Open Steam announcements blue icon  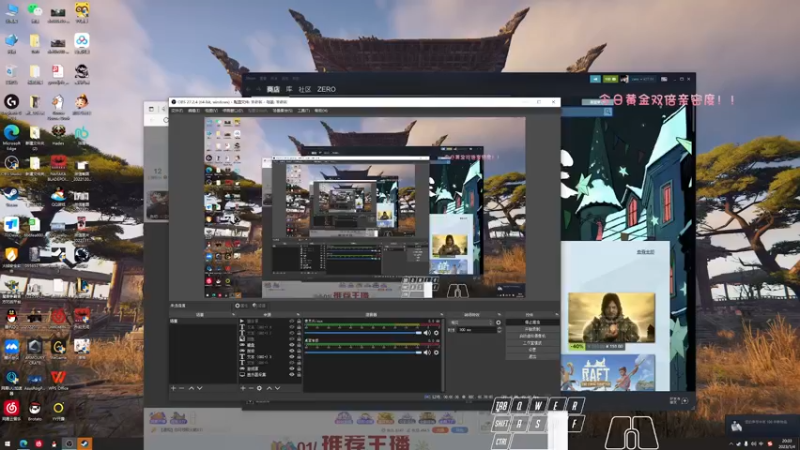pos(595,79)
